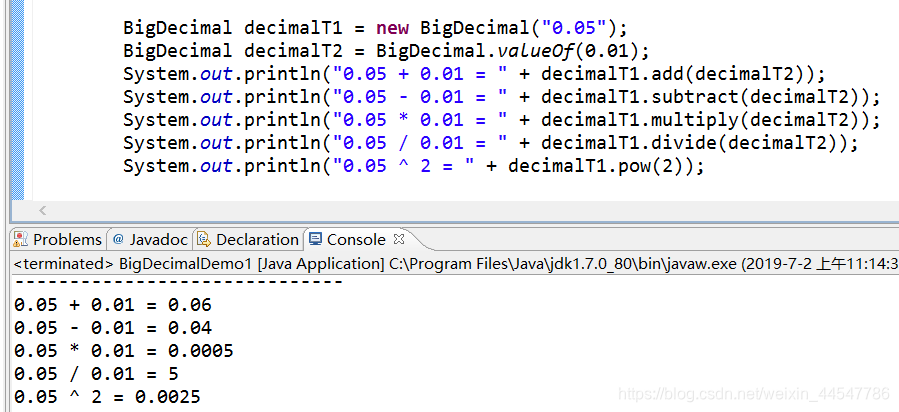The height and width of the screenshot is (412, 899).
Task: Click the println line calling add
Action: point(474,74)
